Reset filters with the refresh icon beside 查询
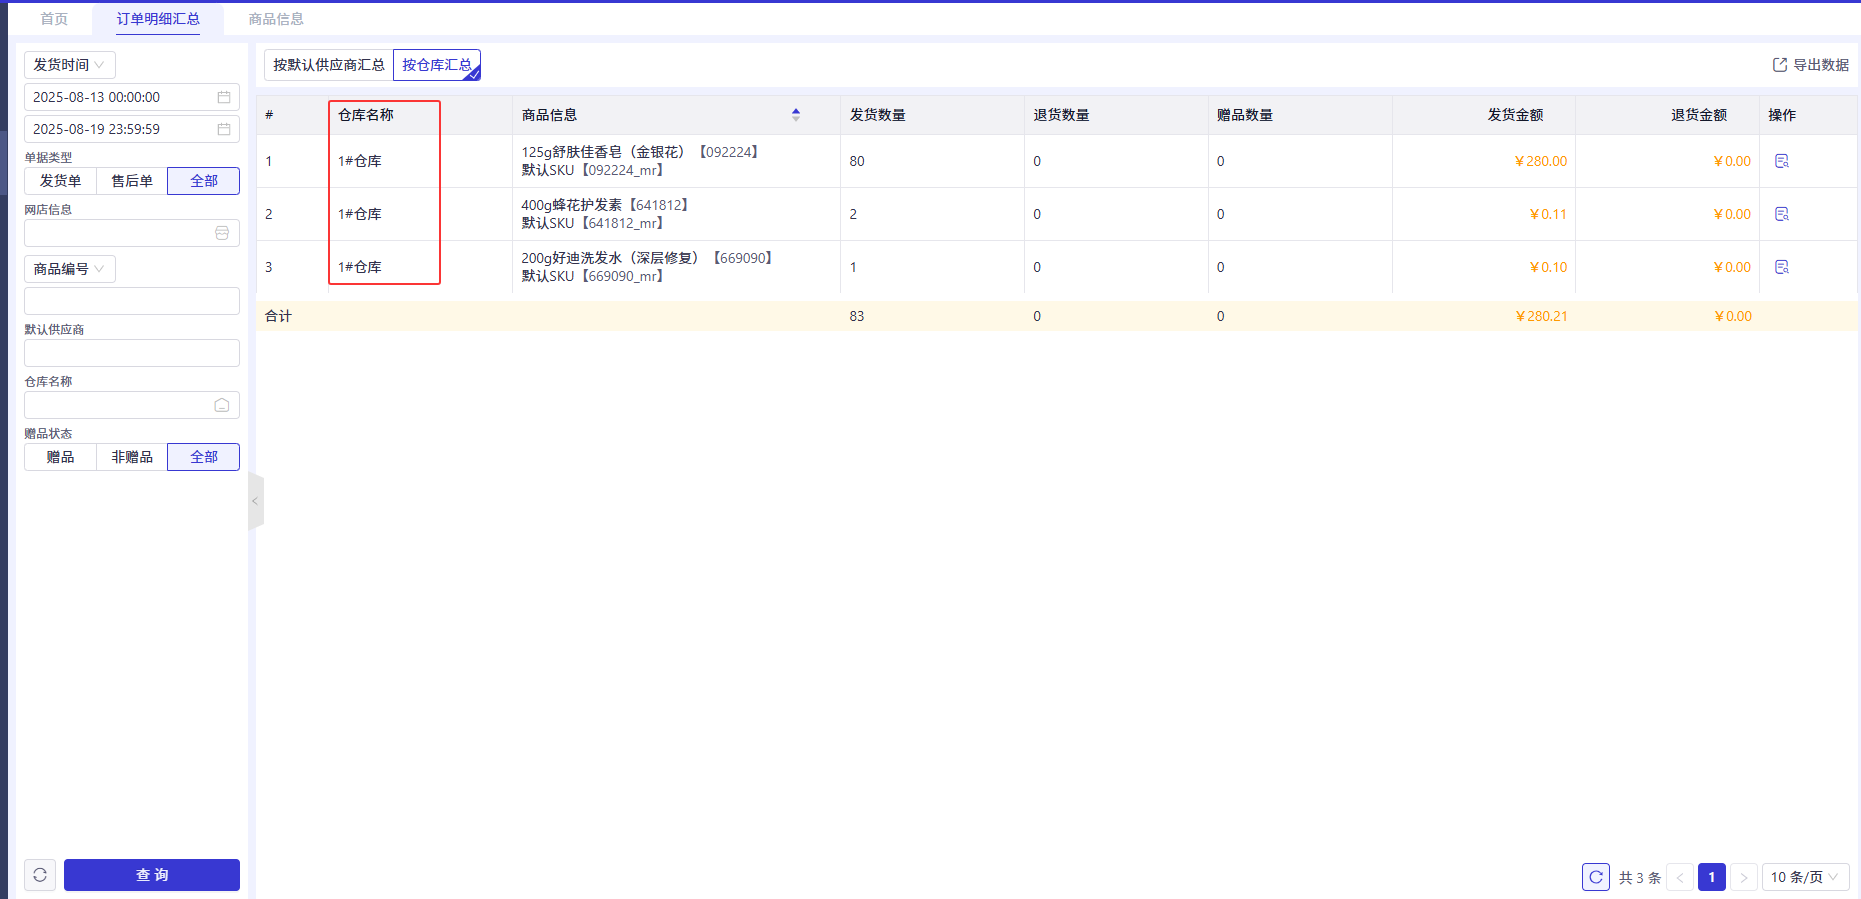This screenshot has width=1861, height=899. click(x=40, y=875)
